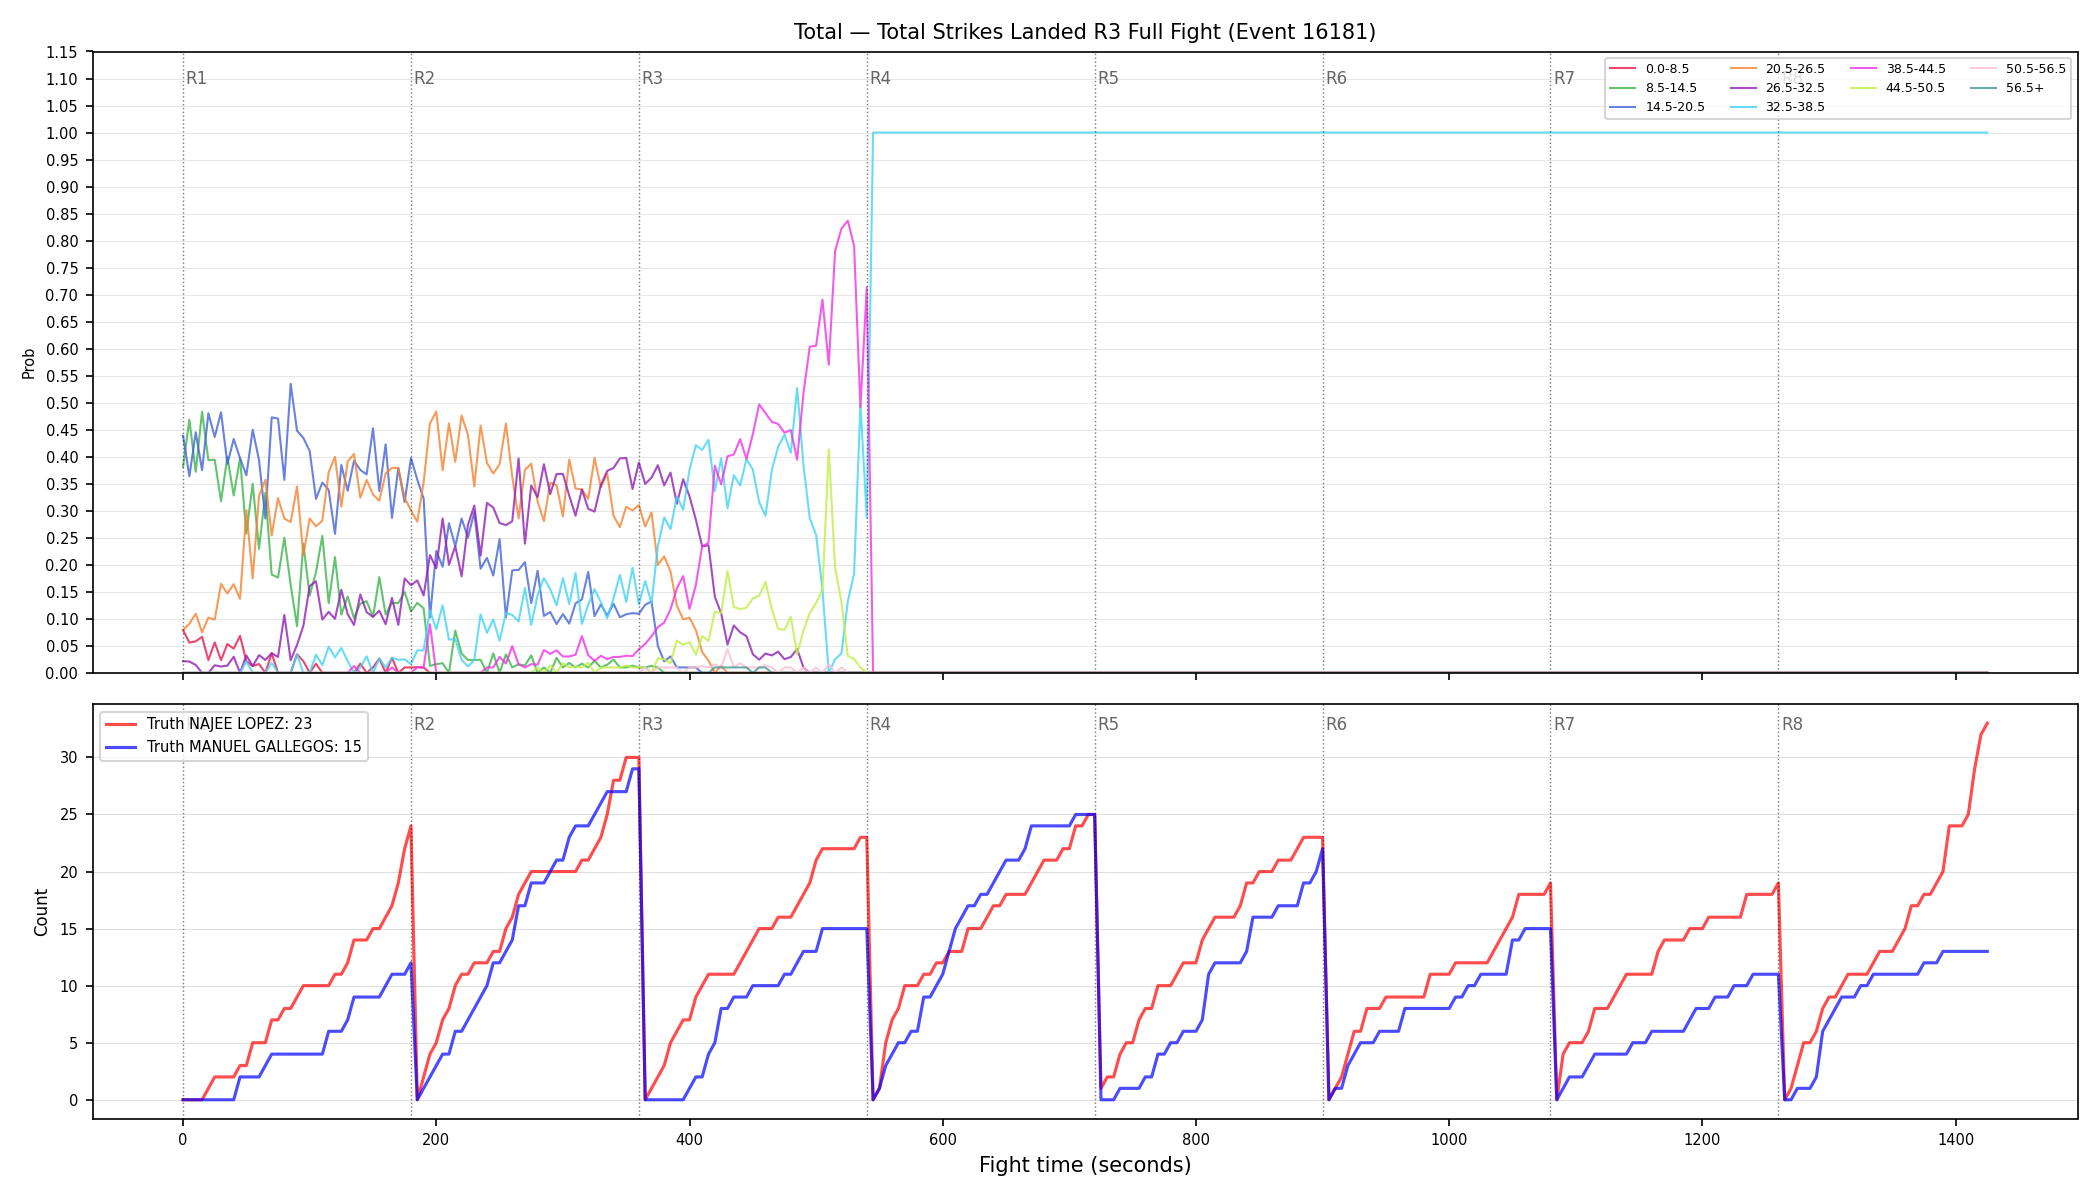Viewport: 2100px width, 1200px height.
Task: Click the 1000 tick on fight time axis
Action: coord(1449,1138)
